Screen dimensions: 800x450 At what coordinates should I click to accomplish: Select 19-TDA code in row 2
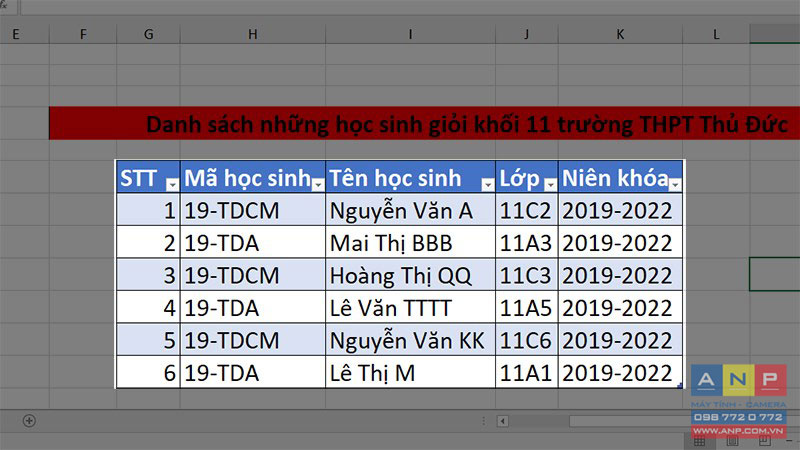[x=253, y=242]
